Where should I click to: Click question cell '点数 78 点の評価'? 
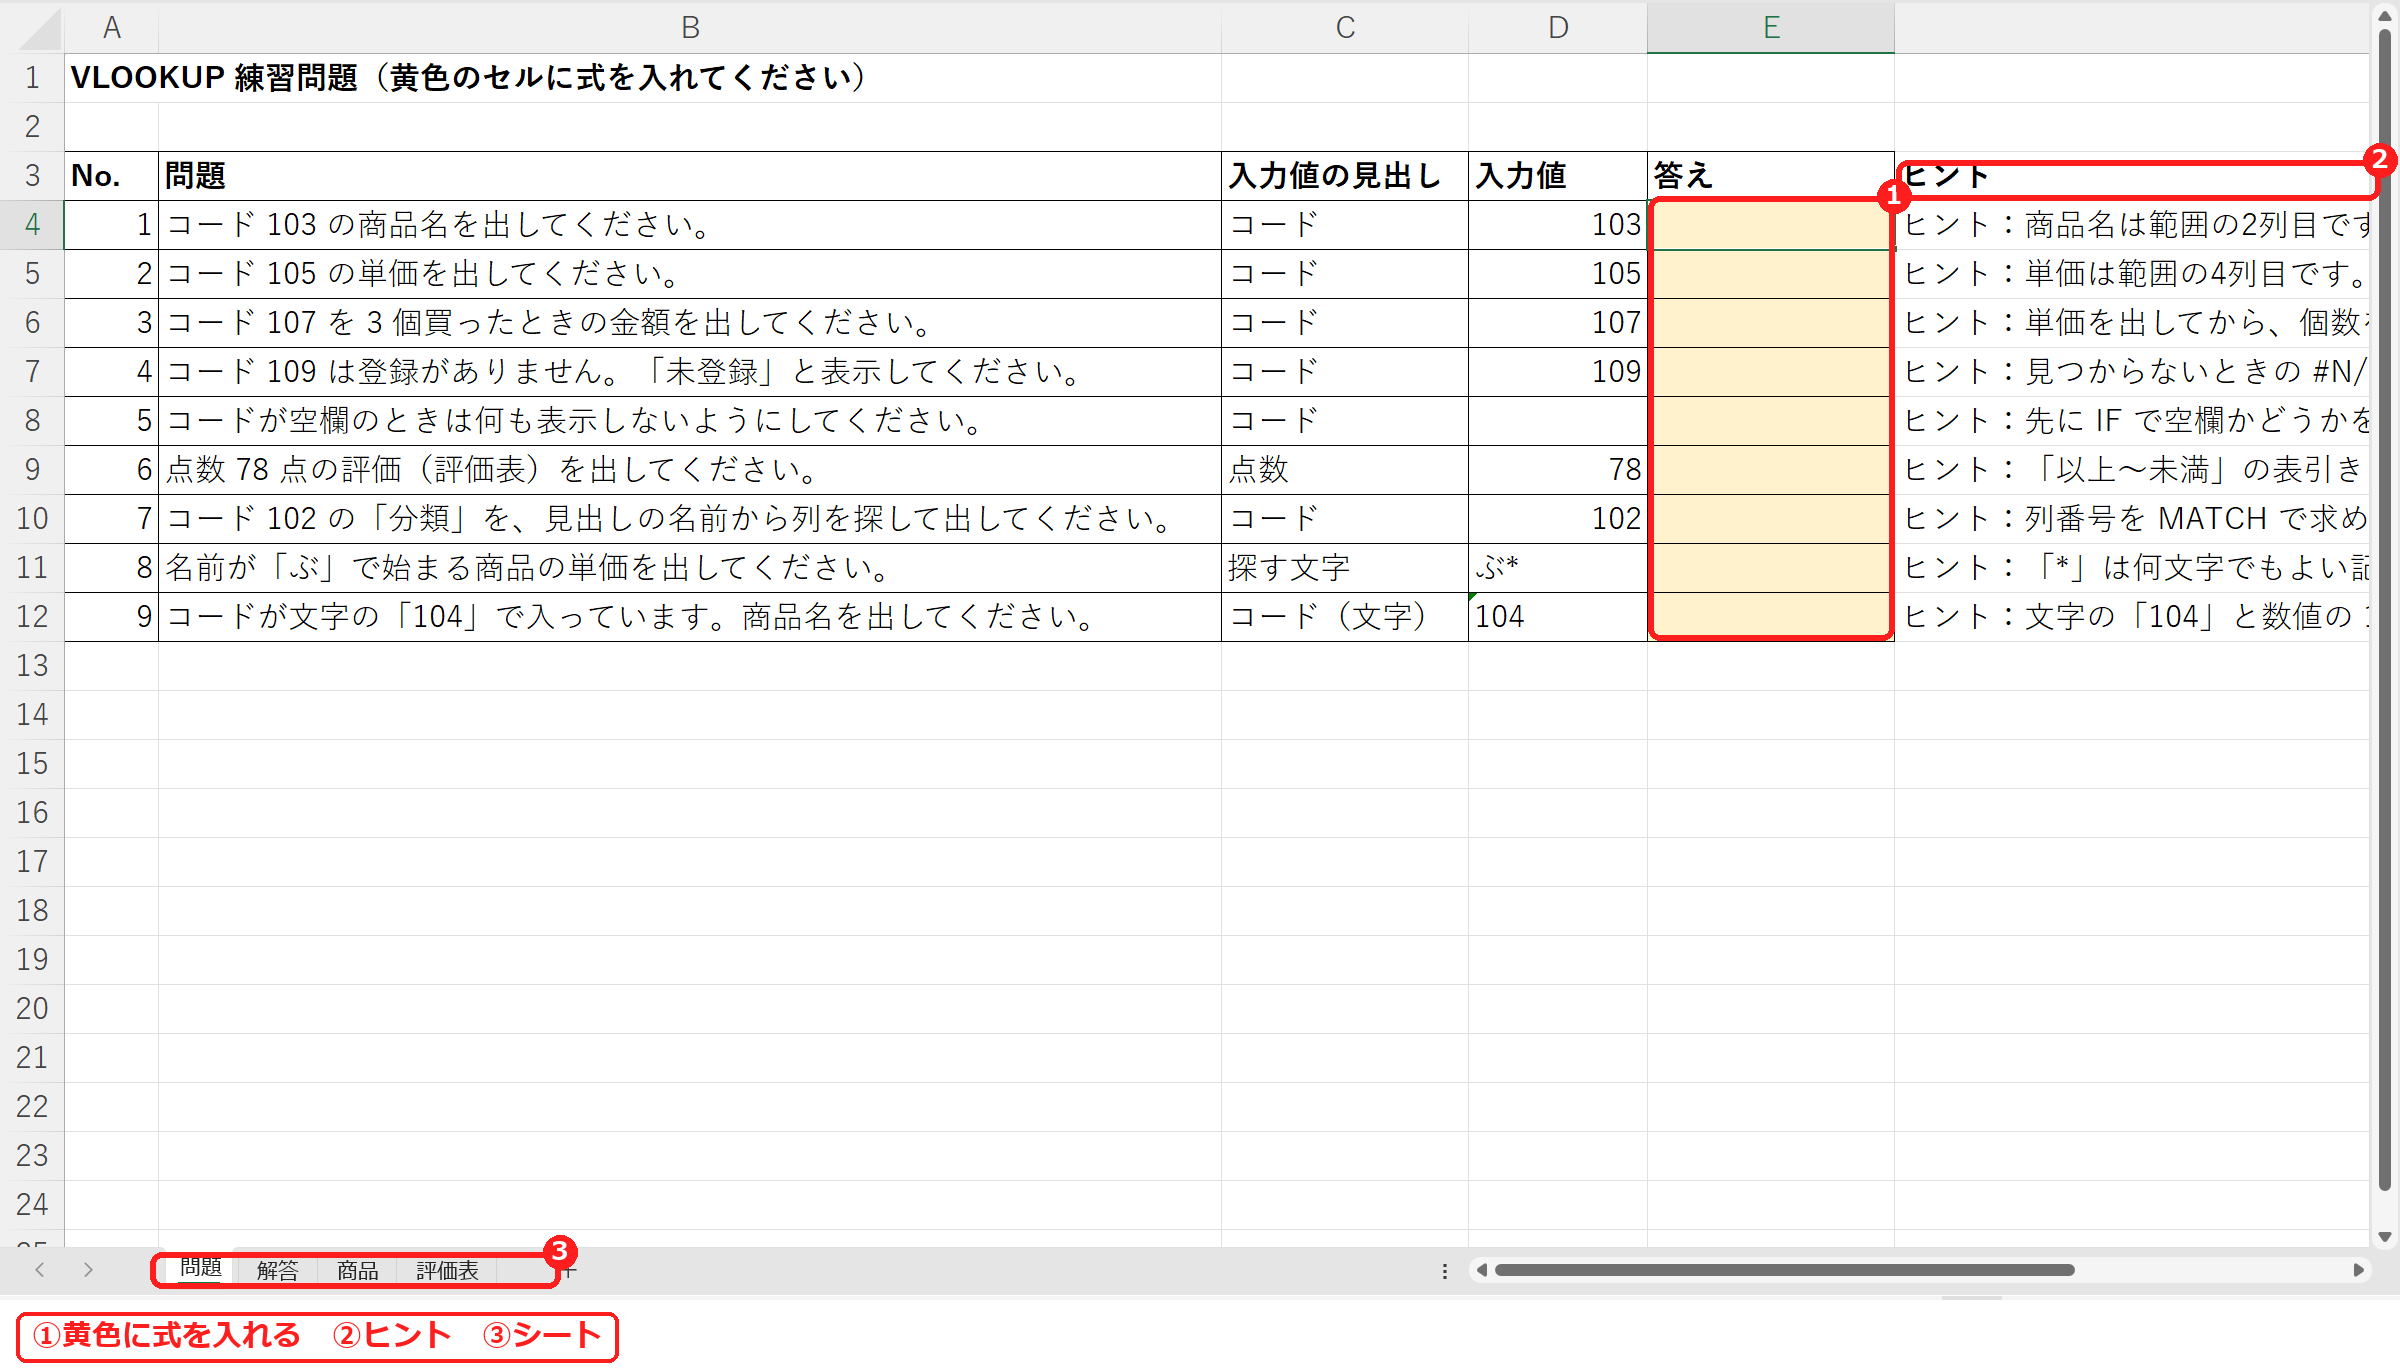690,470
